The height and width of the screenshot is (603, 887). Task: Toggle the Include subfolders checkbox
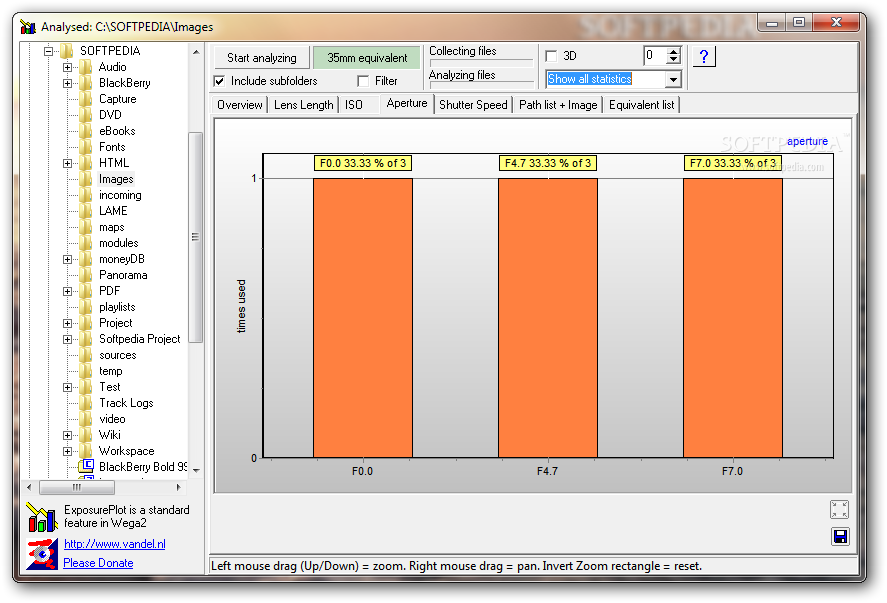click(219, 81)
